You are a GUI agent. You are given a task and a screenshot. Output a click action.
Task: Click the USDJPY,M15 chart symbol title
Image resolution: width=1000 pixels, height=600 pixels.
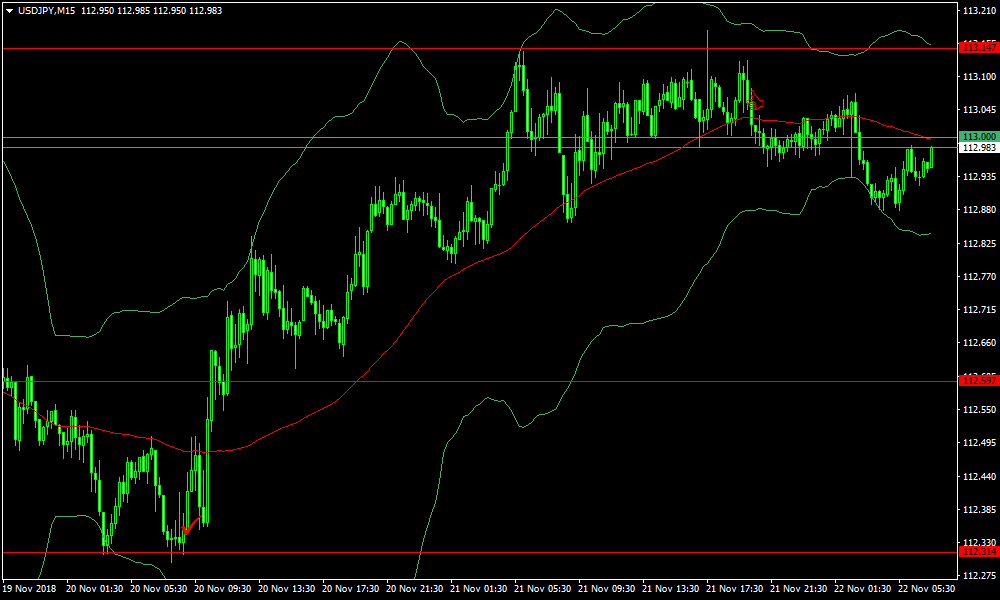tap(47, 11)
